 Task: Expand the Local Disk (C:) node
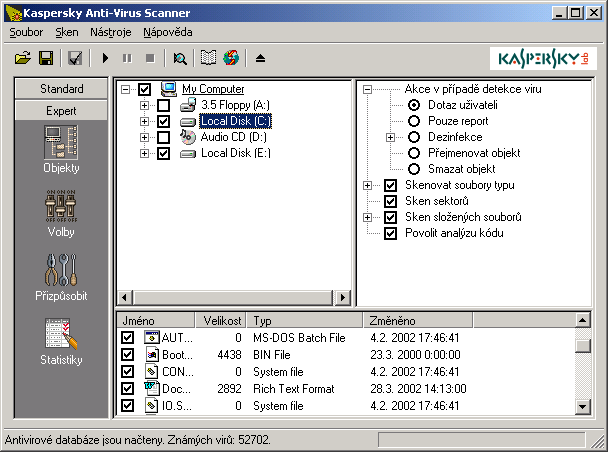(144, 121)
